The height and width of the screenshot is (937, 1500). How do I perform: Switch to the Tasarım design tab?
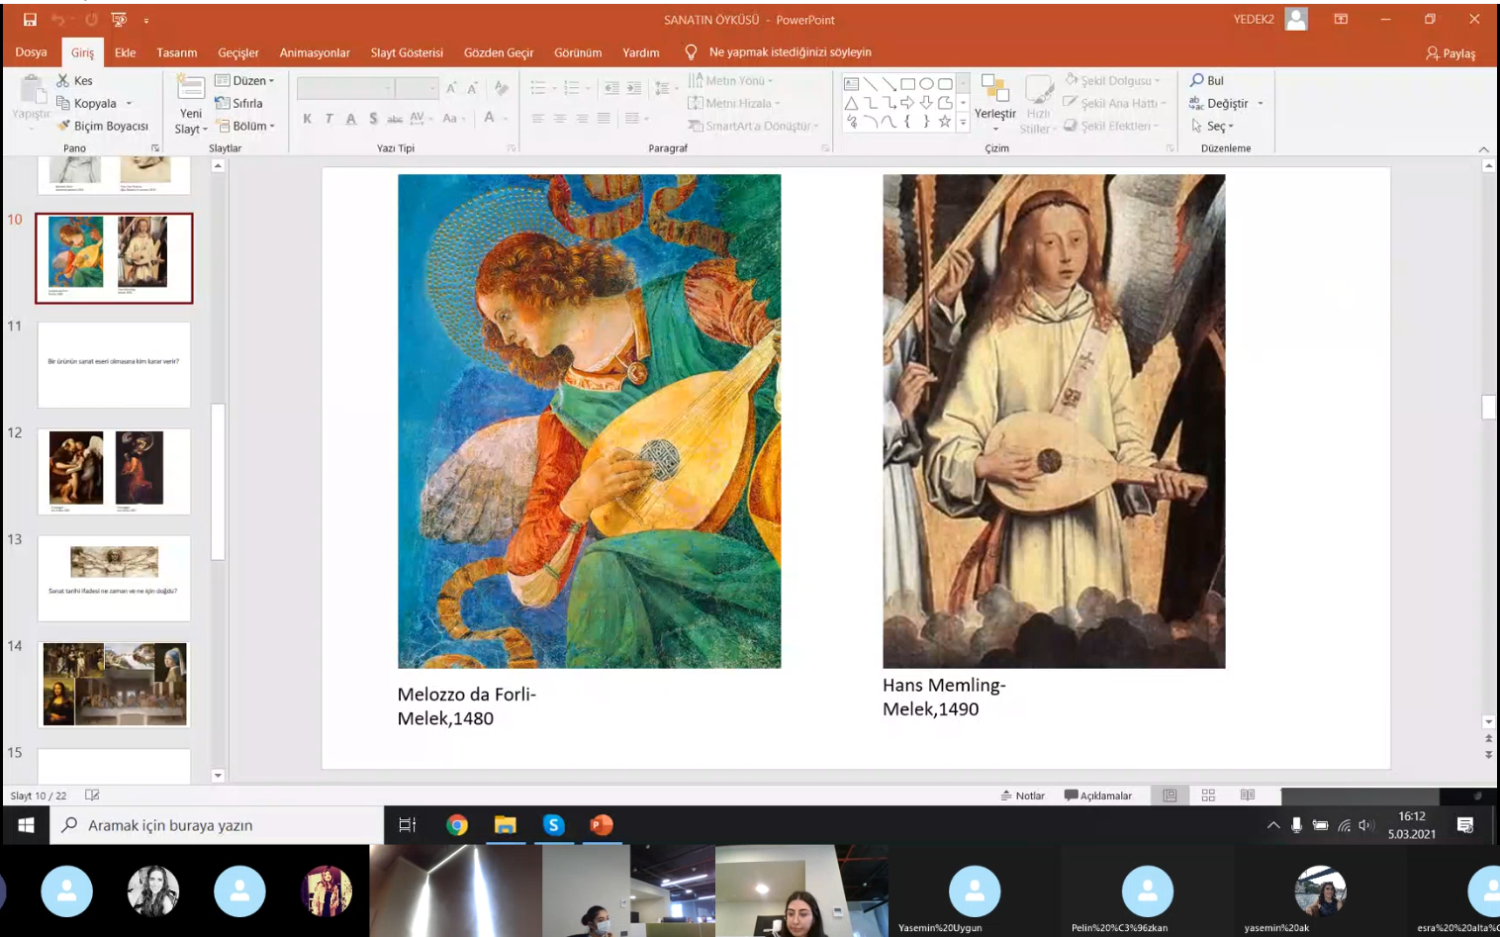click(177, 52)
